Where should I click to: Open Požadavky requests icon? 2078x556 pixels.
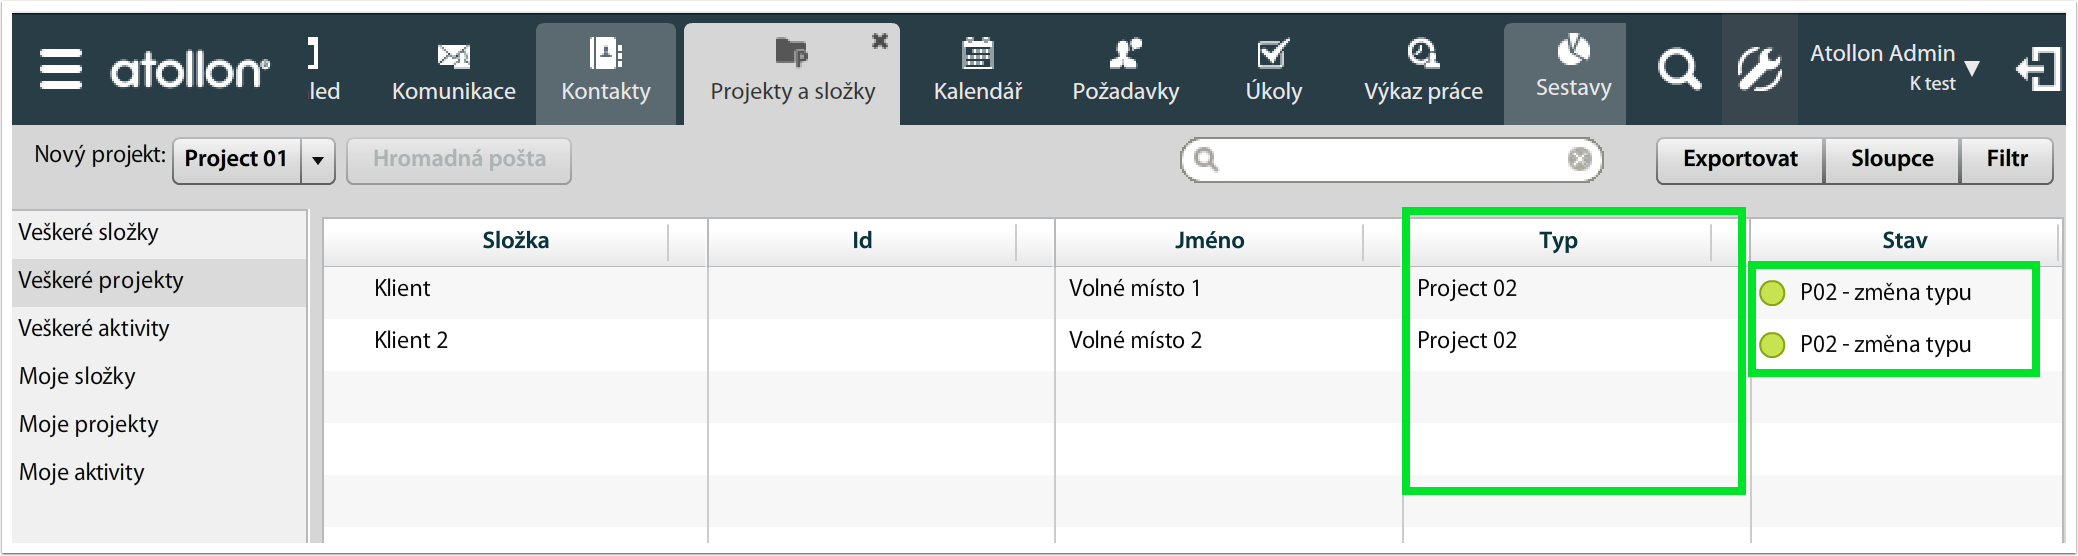click(1125, 53)
